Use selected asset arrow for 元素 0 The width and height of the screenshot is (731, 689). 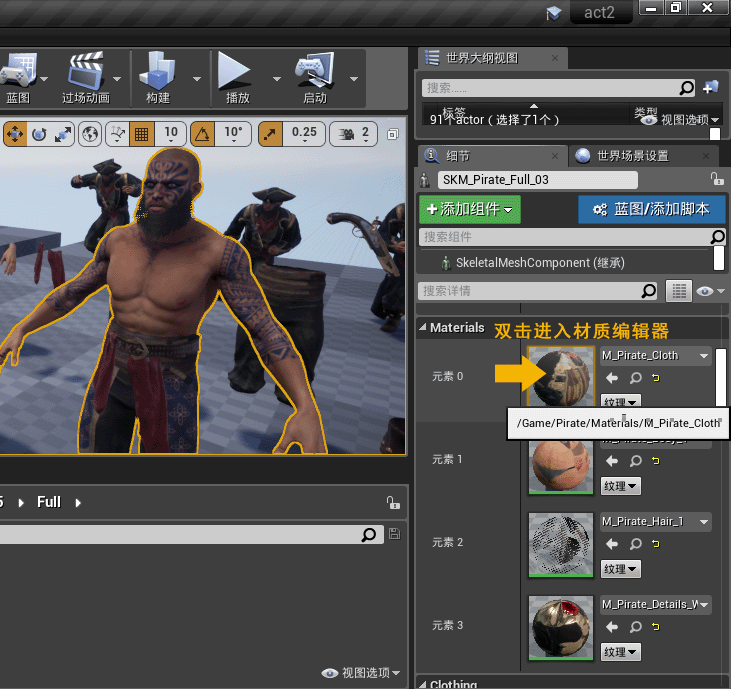(612, 378)
